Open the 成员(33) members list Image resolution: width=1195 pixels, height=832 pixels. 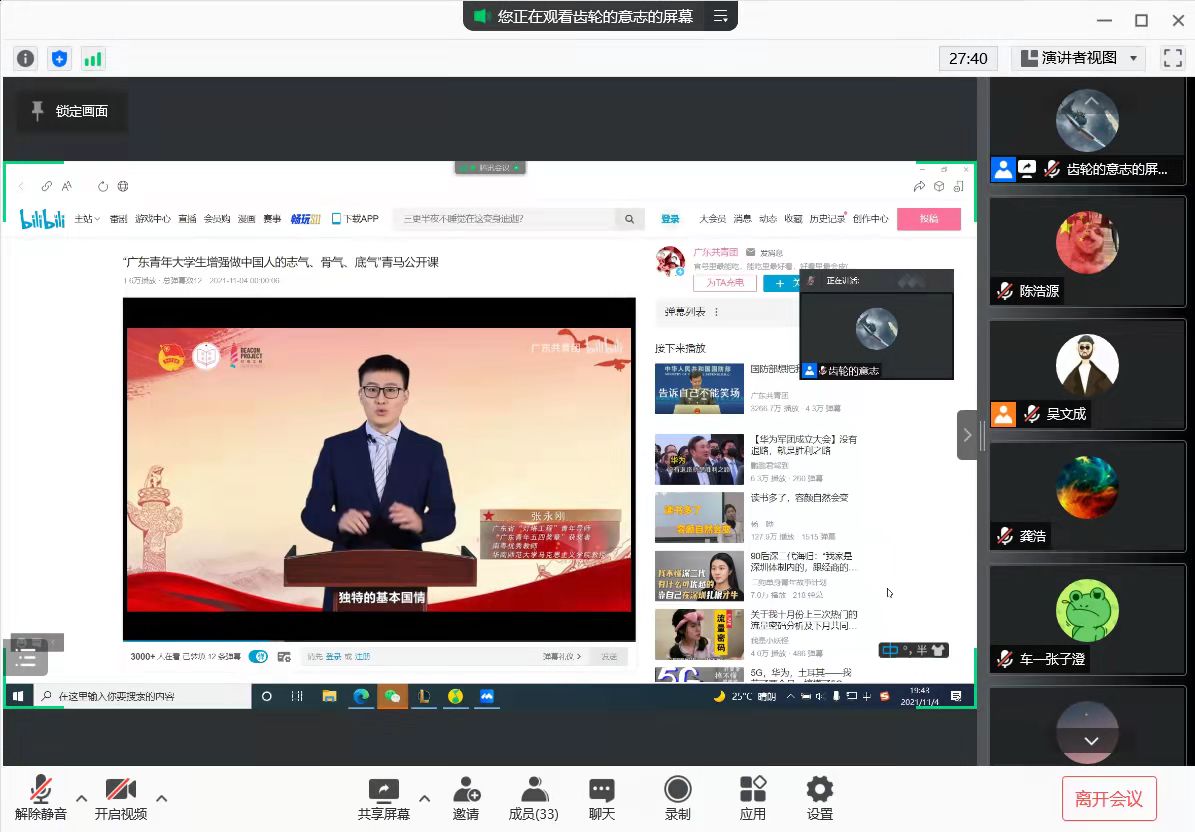(533, 798)
